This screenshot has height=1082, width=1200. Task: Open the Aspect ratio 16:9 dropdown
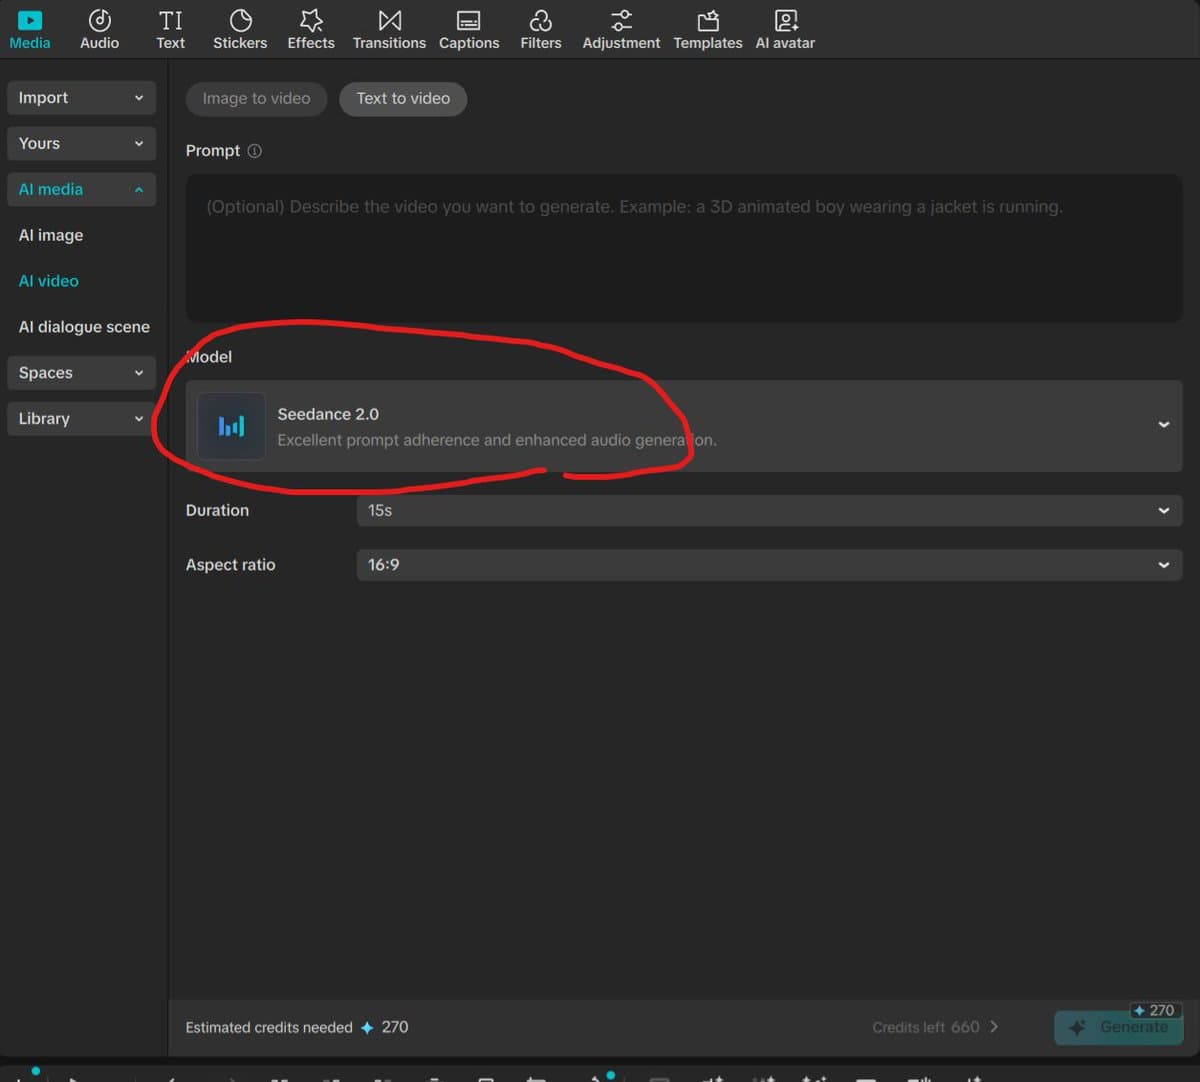(x=768, y=565)
